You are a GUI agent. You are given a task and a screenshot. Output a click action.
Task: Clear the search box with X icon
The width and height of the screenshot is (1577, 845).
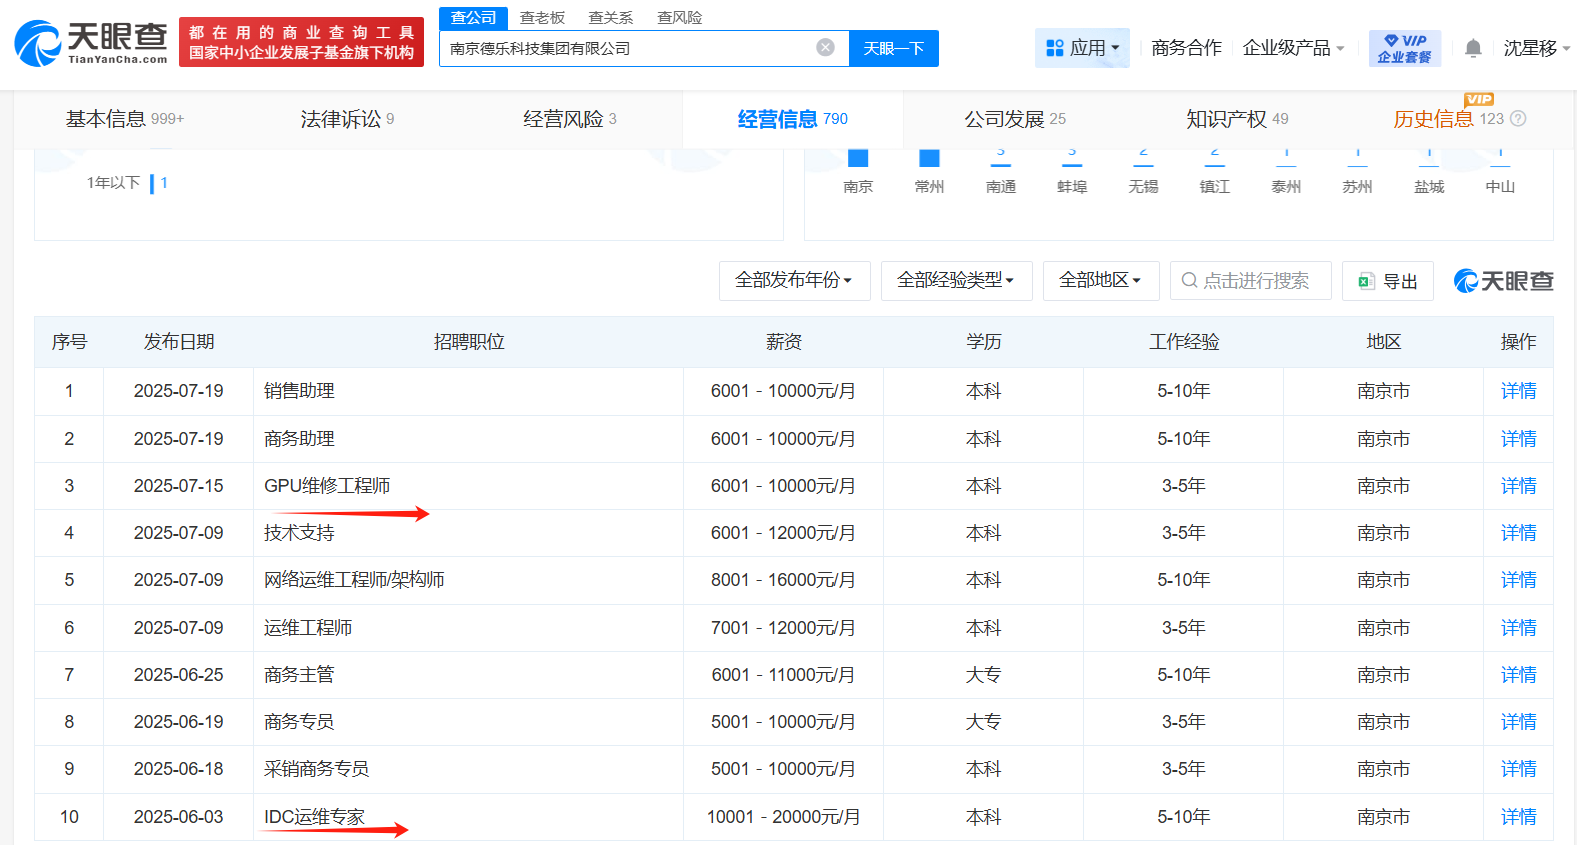[x=825, y=48]
